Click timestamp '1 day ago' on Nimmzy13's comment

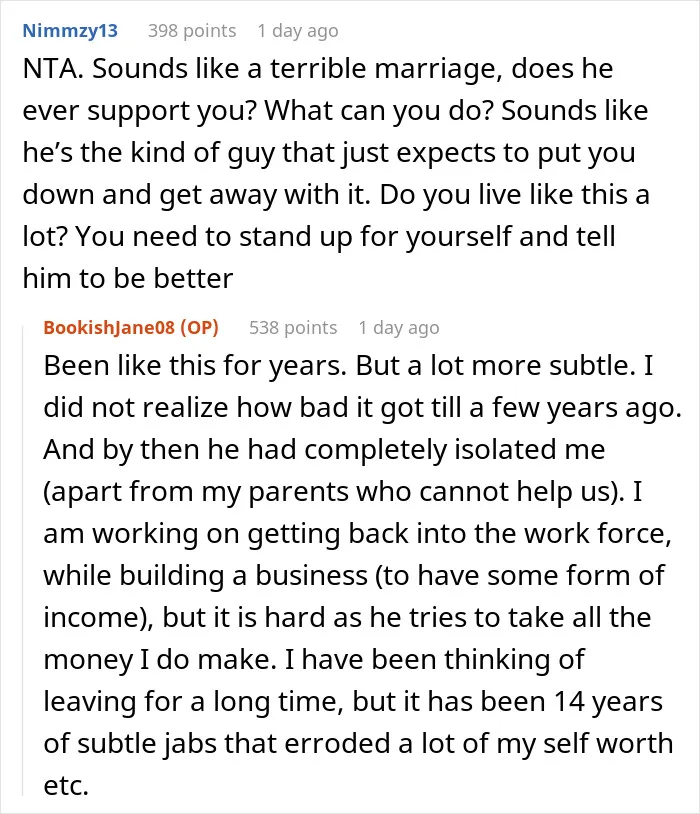[x=298, y=31]
